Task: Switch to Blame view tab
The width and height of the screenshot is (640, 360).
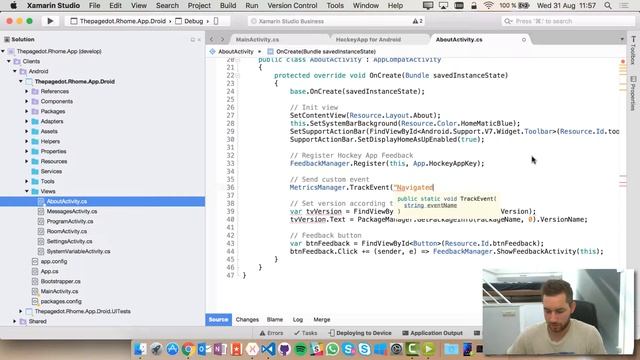Action: [x=275, y=320]
